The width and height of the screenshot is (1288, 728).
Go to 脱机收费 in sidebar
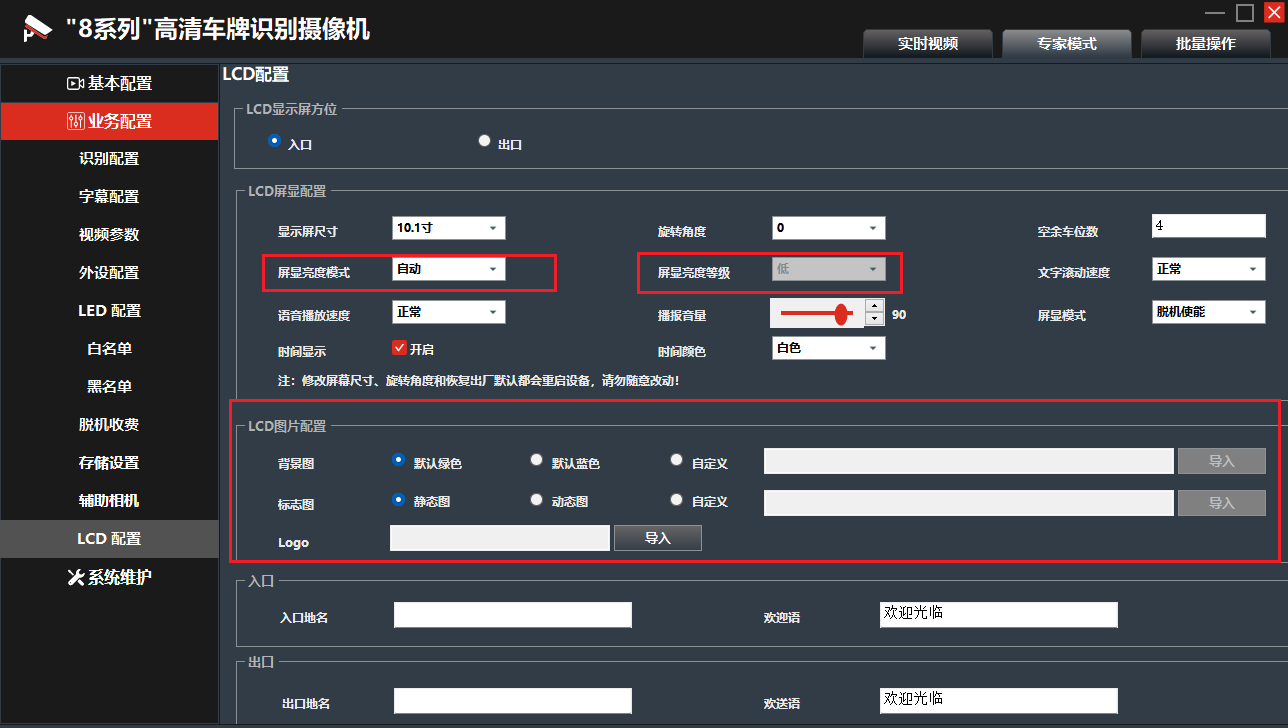point(109,425)
